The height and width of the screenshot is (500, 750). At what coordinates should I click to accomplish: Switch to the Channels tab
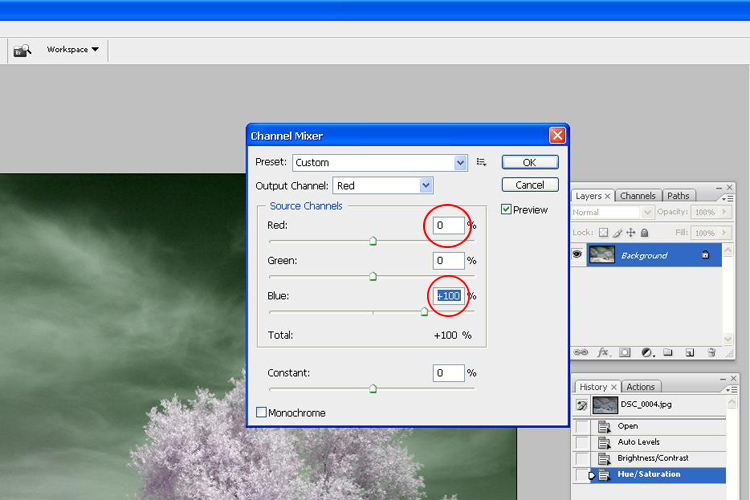pyautogui.click(x=637, y=196)
